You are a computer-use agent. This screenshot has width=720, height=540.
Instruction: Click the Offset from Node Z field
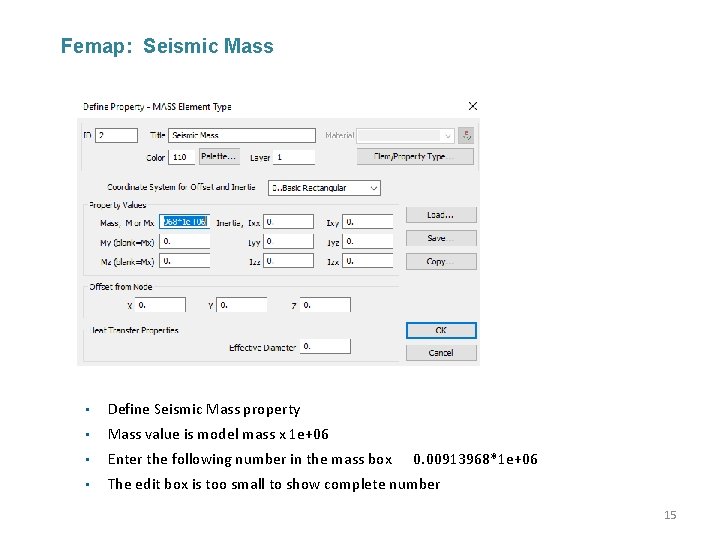325,305
